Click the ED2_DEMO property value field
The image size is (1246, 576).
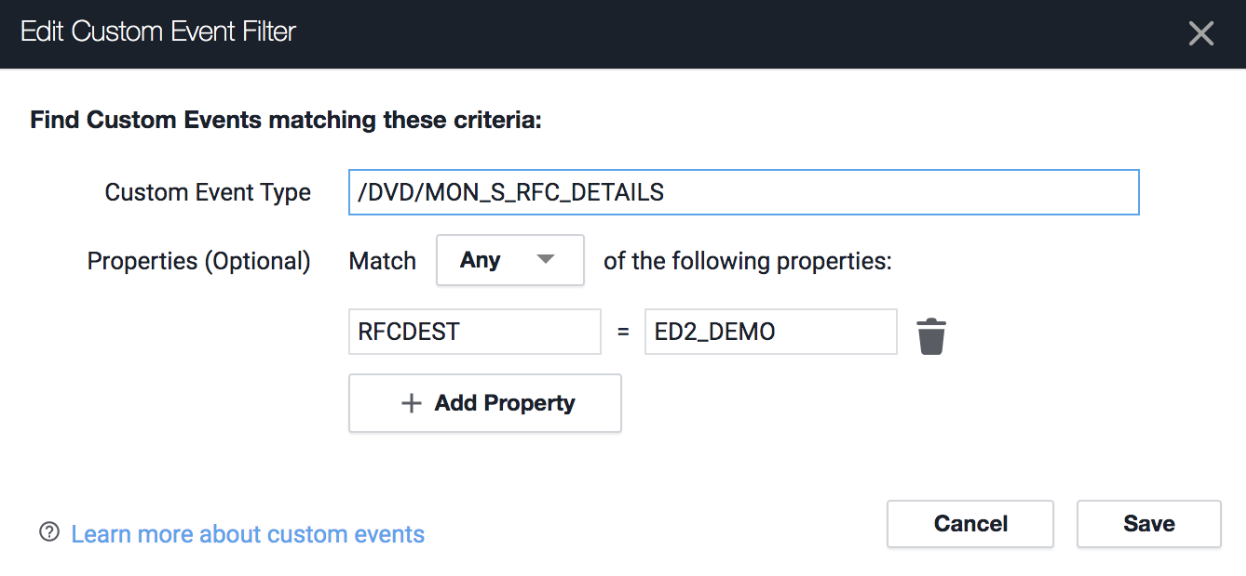770,332
